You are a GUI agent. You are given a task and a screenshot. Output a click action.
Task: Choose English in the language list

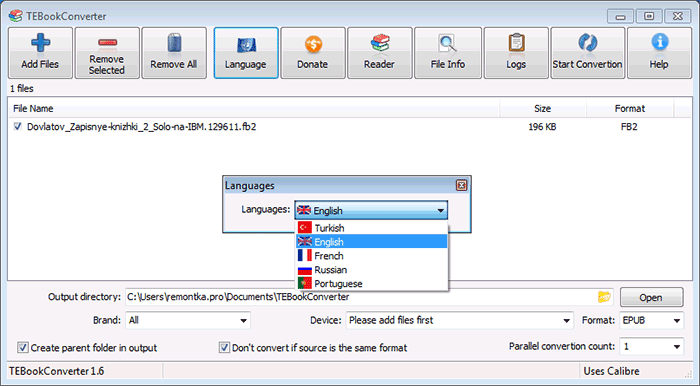[x=371, y=242]
